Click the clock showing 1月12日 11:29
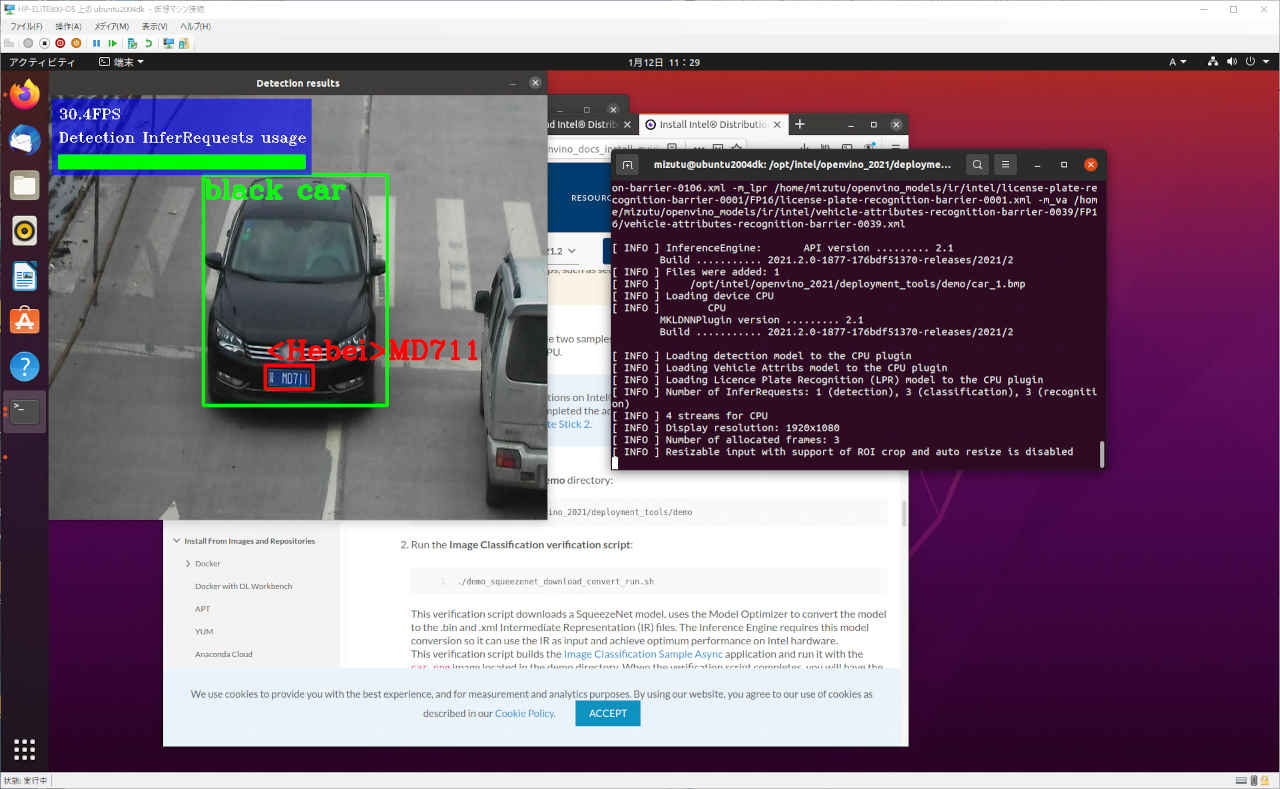 pyautogui.click(x=664, y=62)
